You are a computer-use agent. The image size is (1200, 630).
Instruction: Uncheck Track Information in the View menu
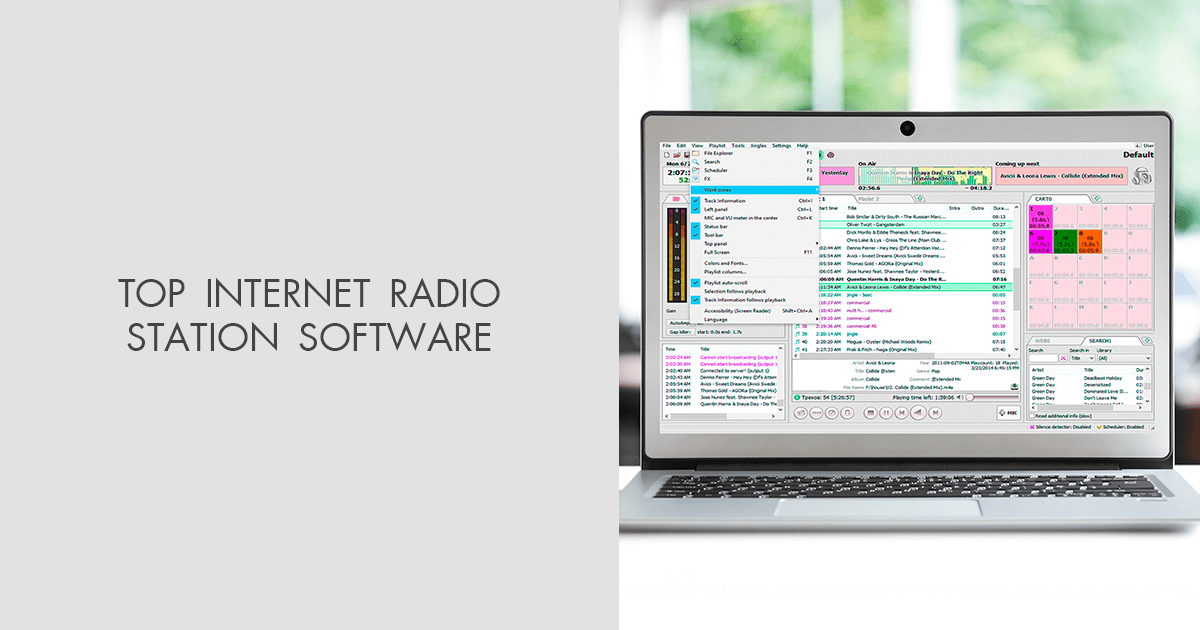725,200
